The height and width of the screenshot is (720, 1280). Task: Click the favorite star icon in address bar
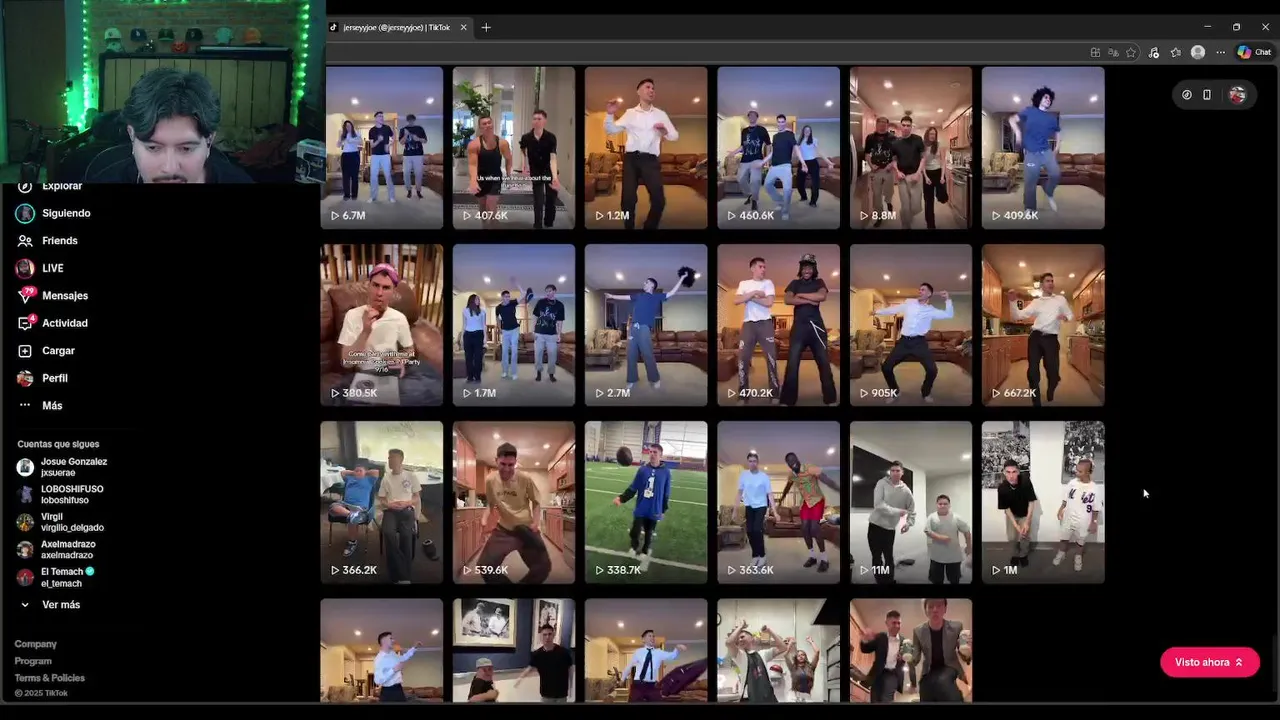click(1131, 53)
